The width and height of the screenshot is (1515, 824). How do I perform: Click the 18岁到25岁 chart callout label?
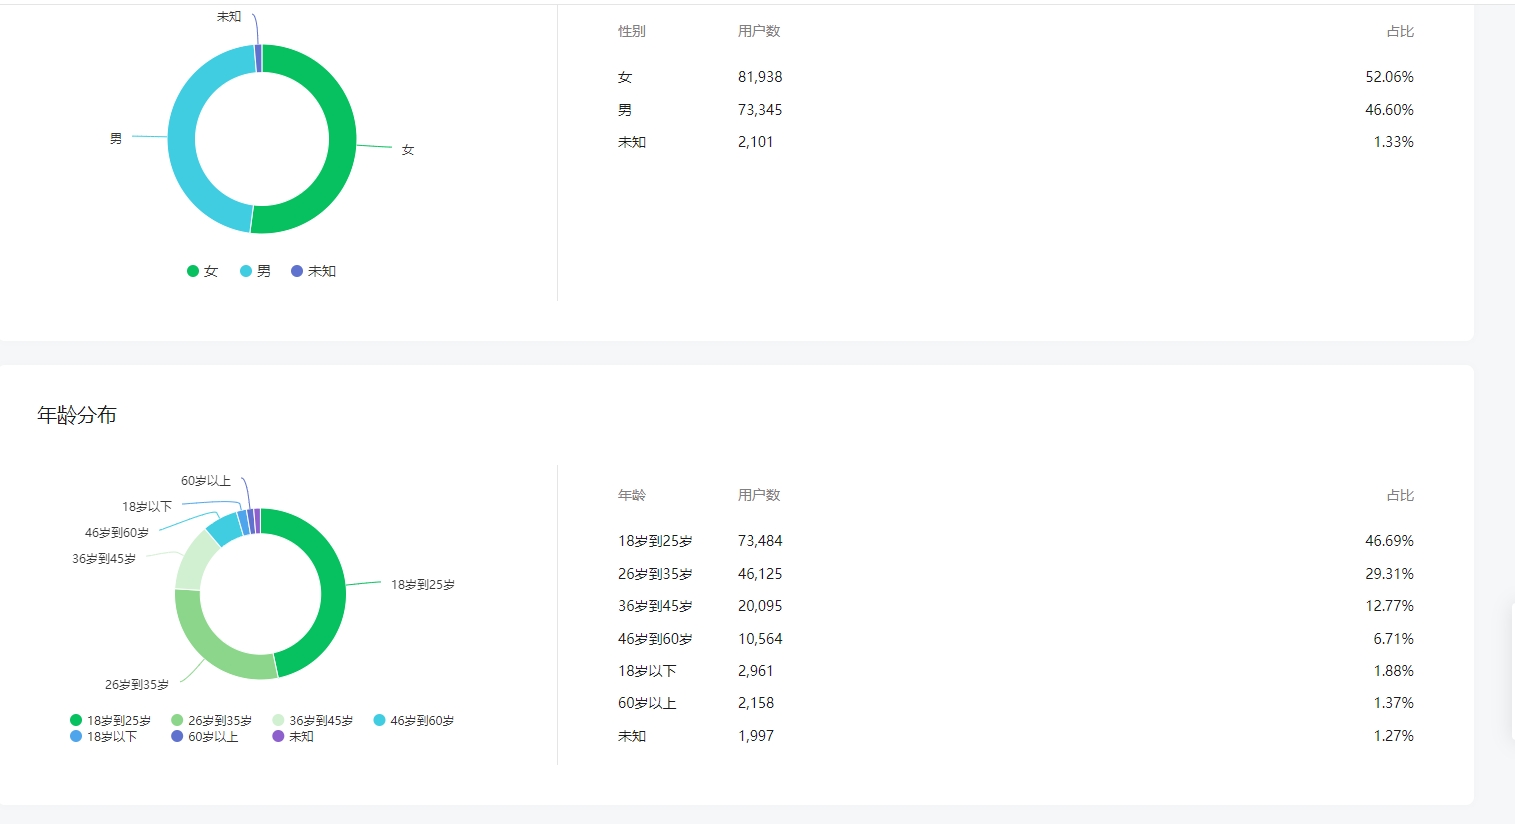point(423,585)
